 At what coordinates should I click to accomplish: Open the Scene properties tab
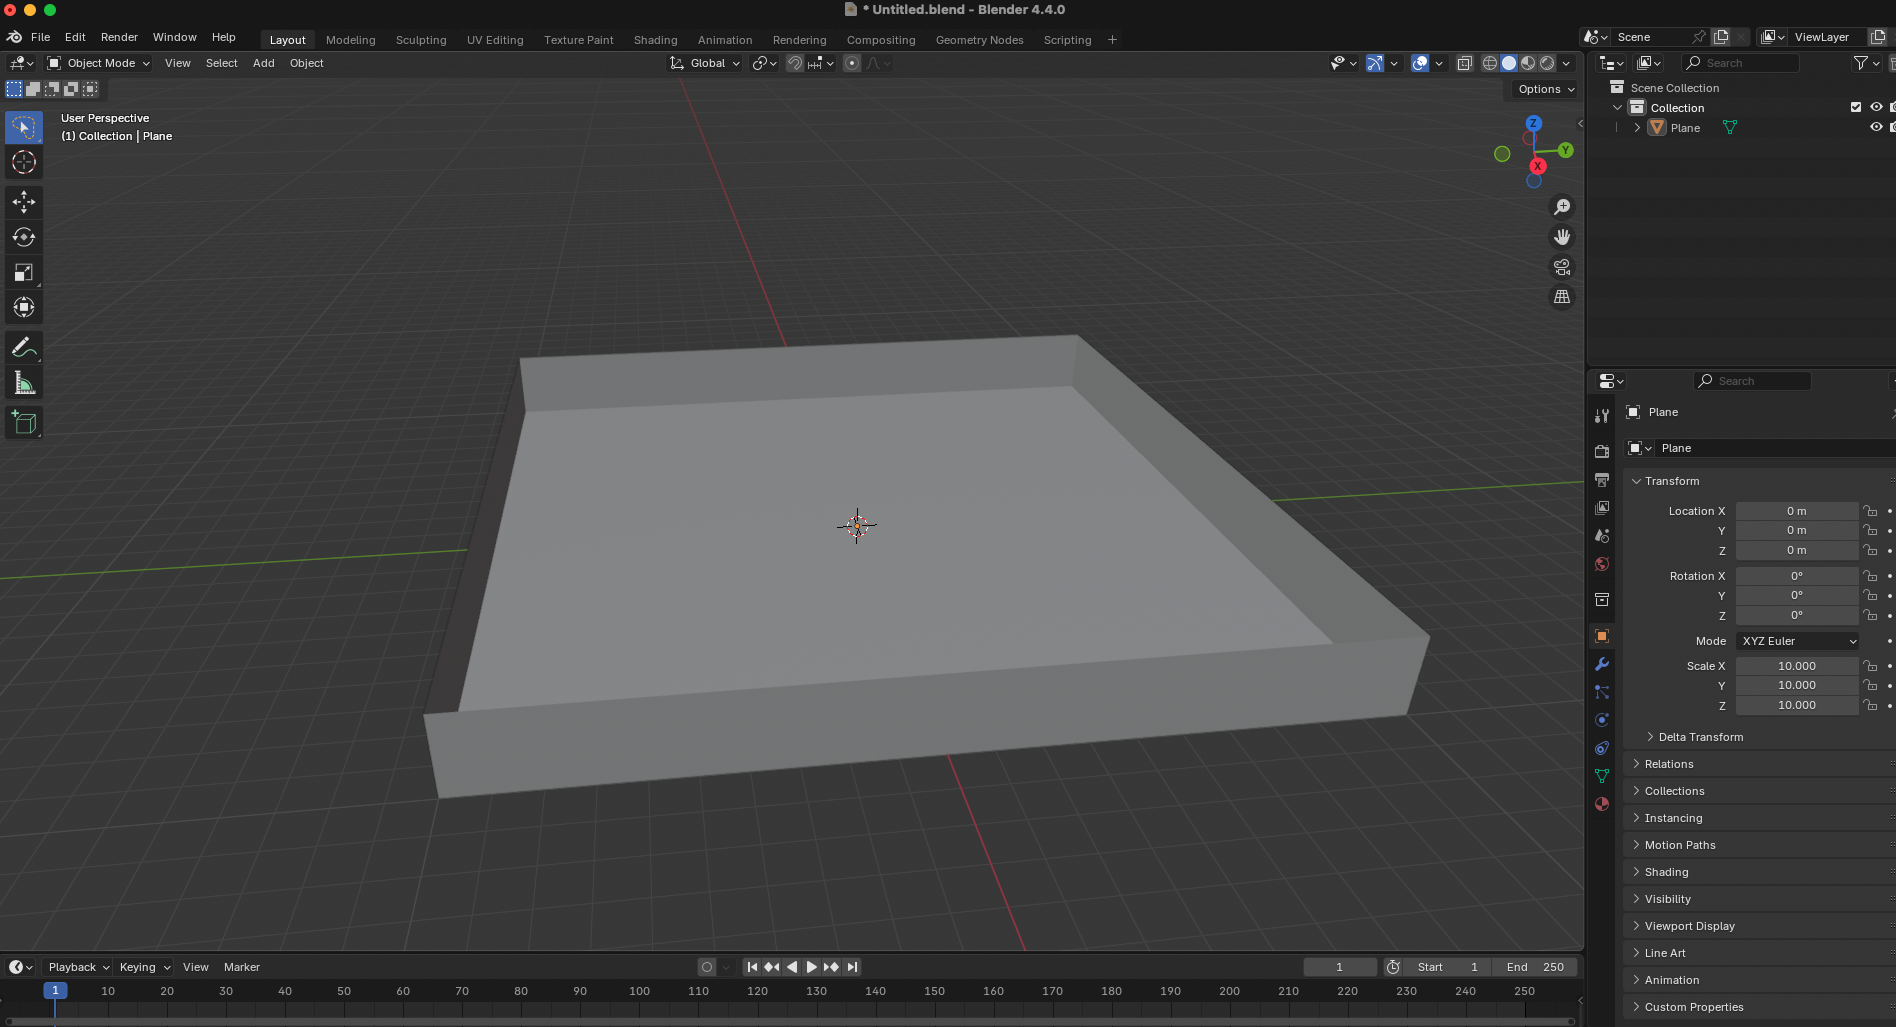[x=1602, y=536]
